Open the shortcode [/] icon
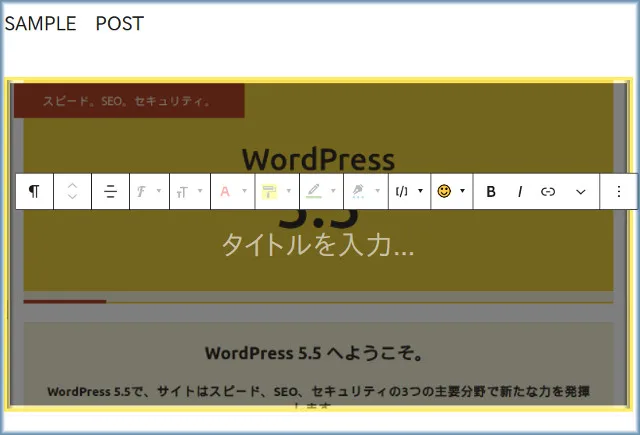 tap(402, 191)
